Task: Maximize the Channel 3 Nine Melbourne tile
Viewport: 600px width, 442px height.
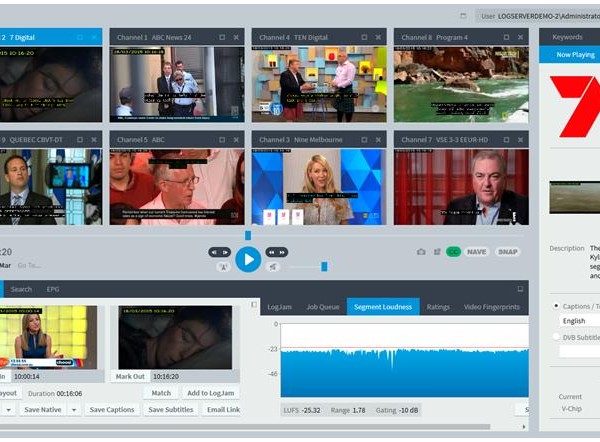Action: tap(364, 140)
